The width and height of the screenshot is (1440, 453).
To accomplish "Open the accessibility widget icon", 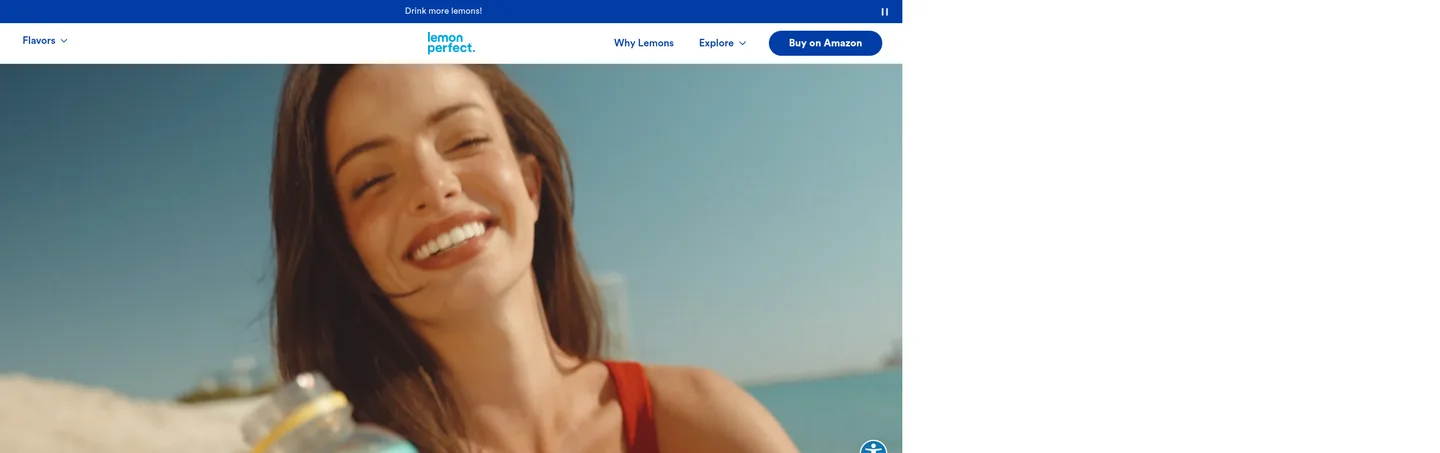I will 873,447.
